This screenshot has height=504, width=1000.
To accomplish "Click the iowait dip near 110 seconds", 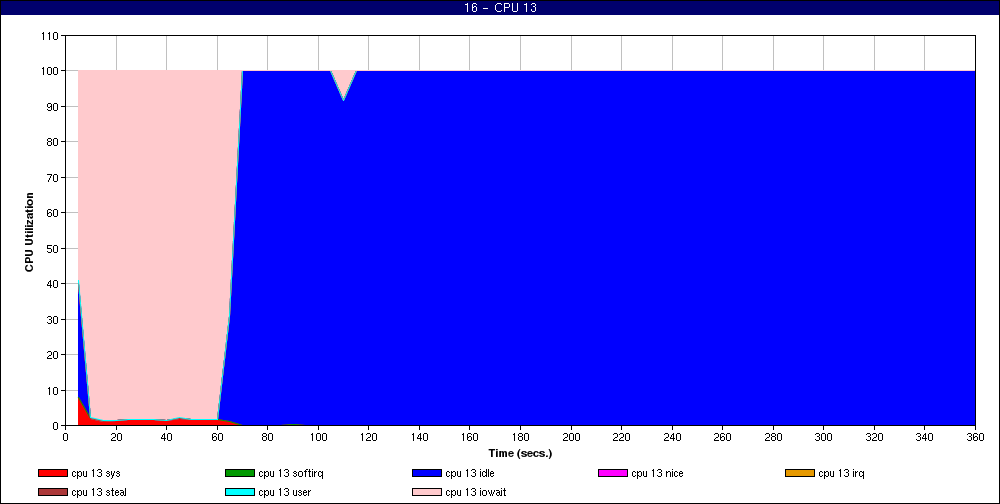I will coord(344,82).
